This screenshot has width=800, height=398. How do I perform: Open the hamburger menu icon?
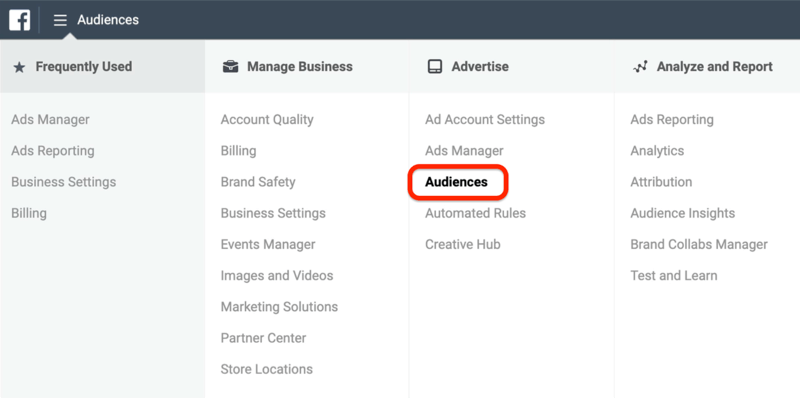coord(60,20)
